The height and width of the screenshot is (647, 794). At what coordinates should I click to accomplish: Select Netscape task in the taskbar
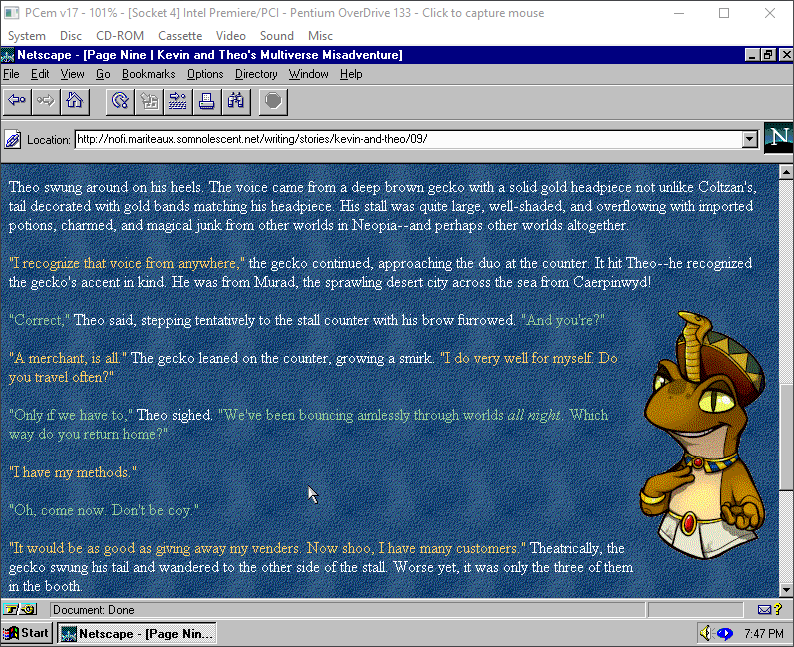[x=136, y=633]
